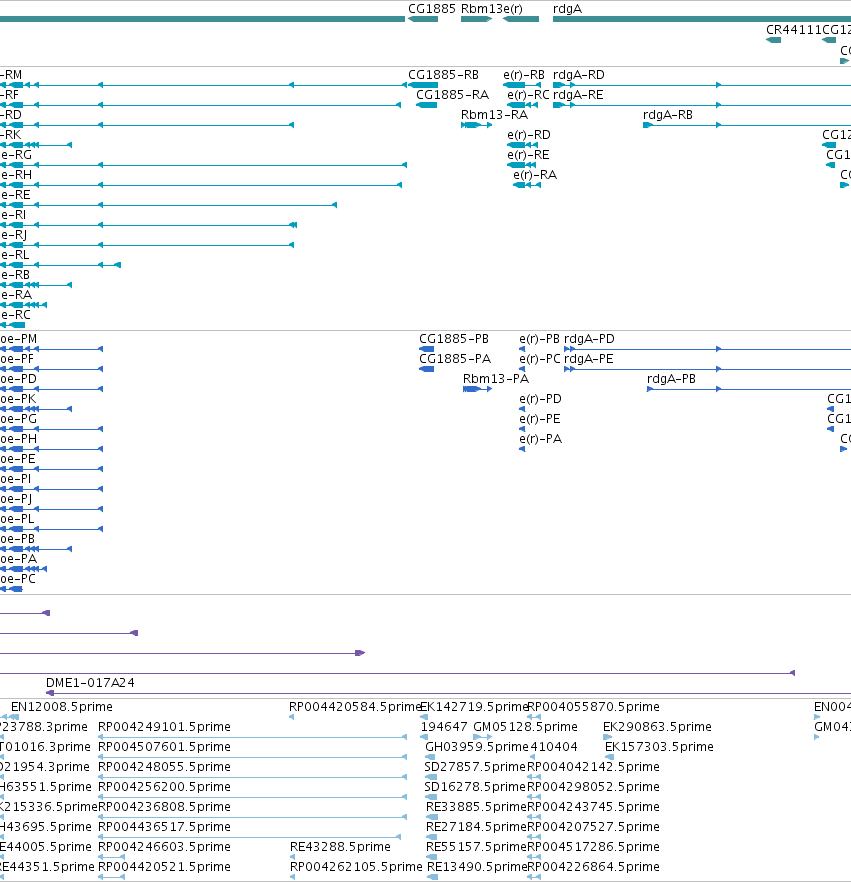The height and width of the screenshot is (882, 851).
Task: Select EST RP004055870.5prime
Action: (593, 707)
